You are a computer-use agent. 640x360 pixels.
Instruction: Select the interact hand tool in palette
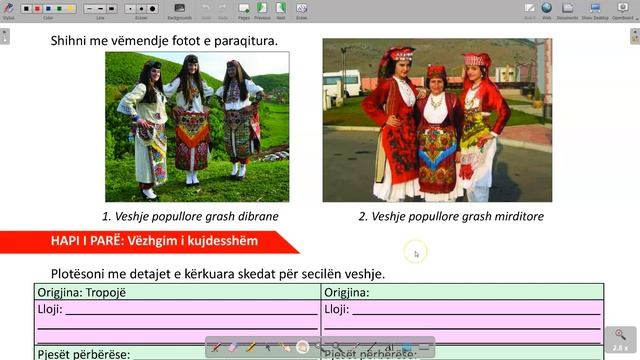pos(285,347)
